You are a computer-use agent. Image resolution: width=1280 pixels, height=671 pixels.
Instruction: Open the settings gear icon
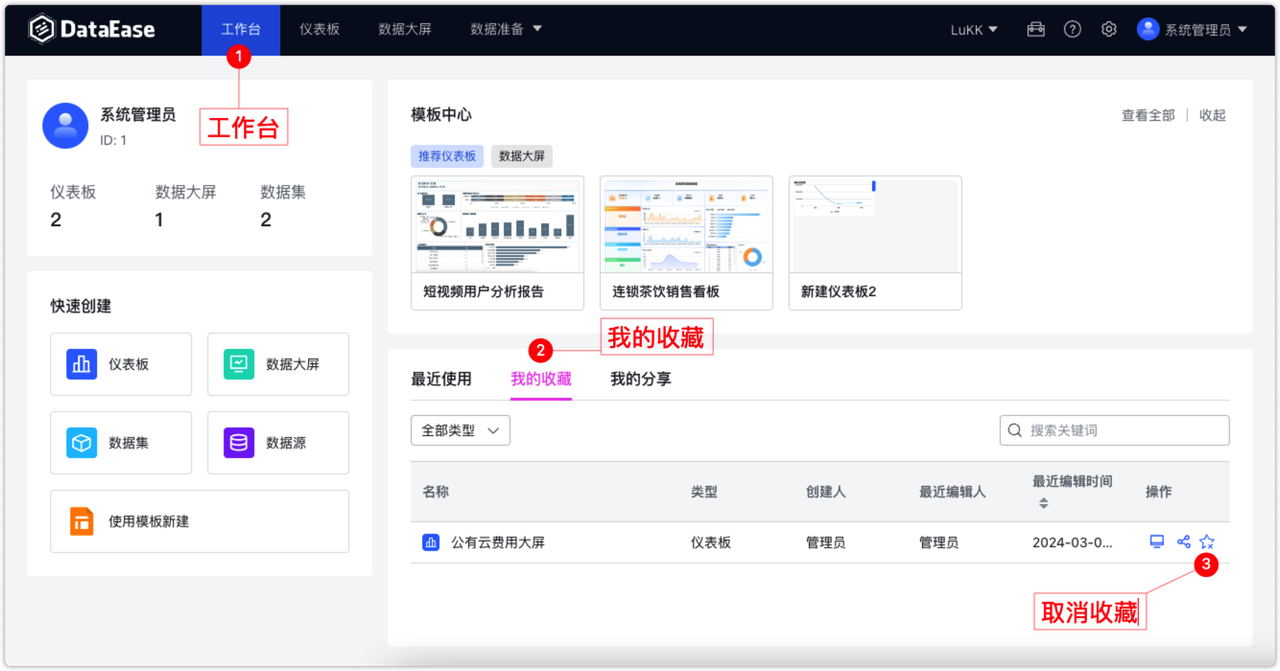pos(1108,29)
